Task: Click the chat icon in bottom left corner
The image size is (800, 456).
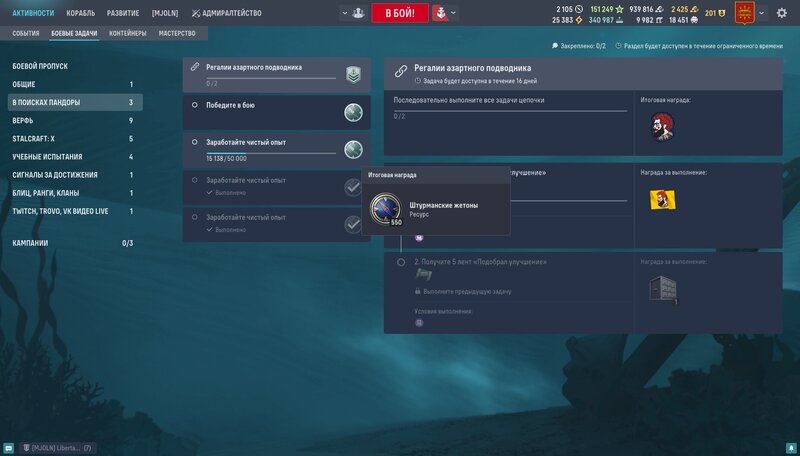Action: [x=9, y=447]
